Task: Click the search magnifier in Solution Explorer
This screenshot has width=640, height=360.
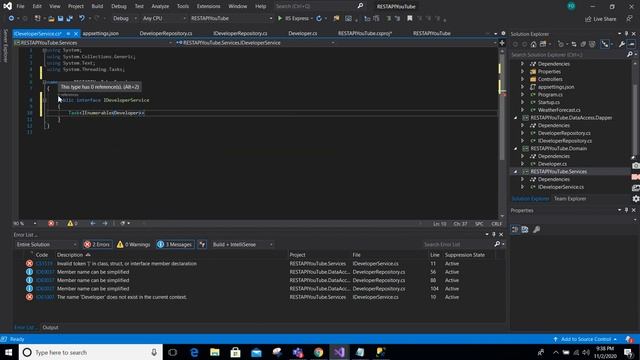Action: pos(629,54)
